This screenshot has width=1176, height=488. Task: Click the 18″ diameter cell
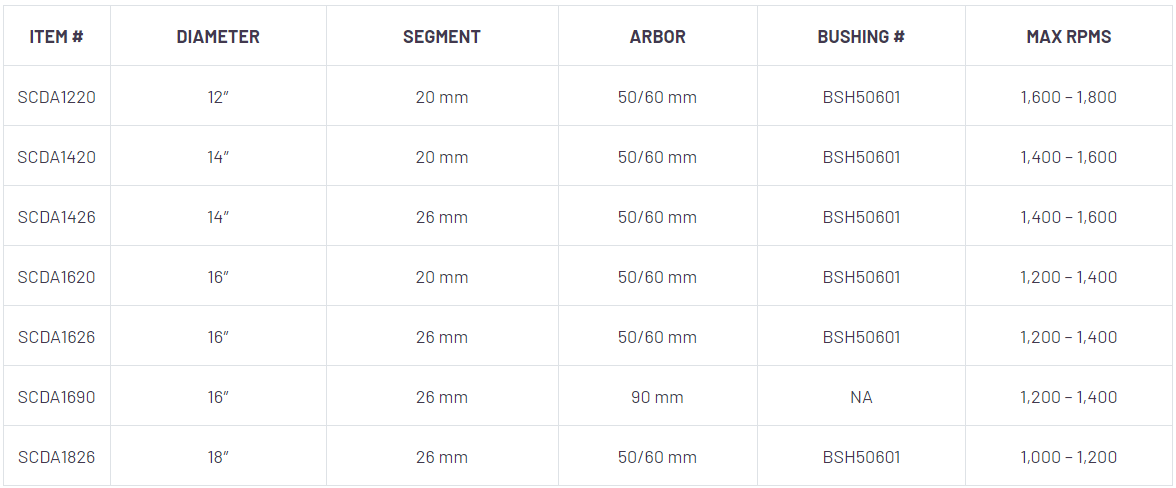[218, 457]
